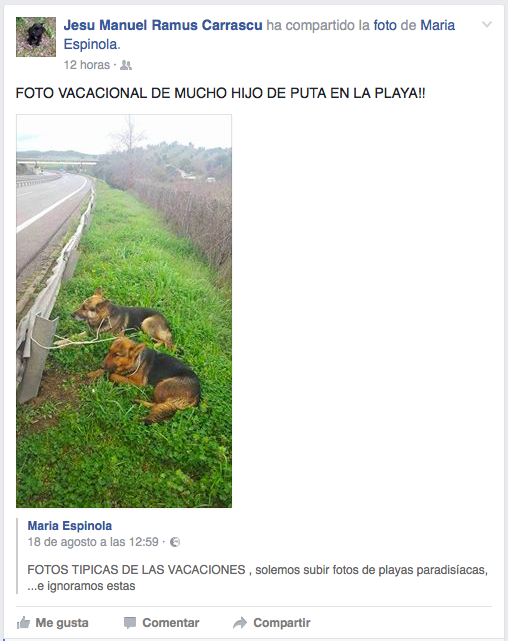Click the 'Compartir' text label
The width and height of the screenshot is (508, 641).
pos(282,623)
